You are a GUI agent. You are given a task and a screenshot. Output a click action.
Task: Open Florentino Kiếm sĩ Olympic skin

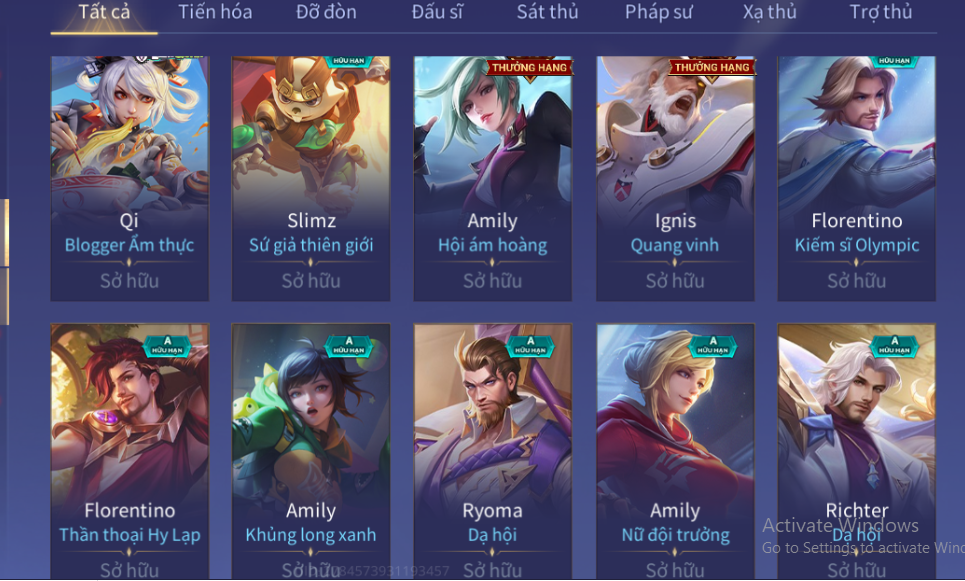point(857,178)
